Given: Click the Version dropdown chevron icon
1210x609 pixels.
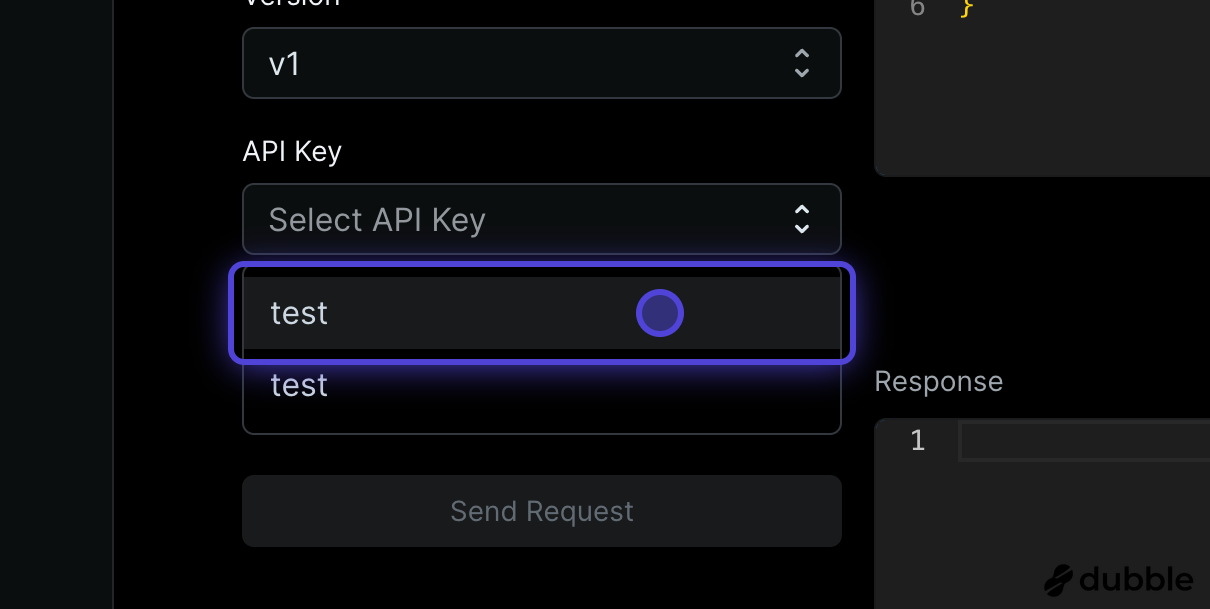Looking at the screenshot, I should pos(801,62).
